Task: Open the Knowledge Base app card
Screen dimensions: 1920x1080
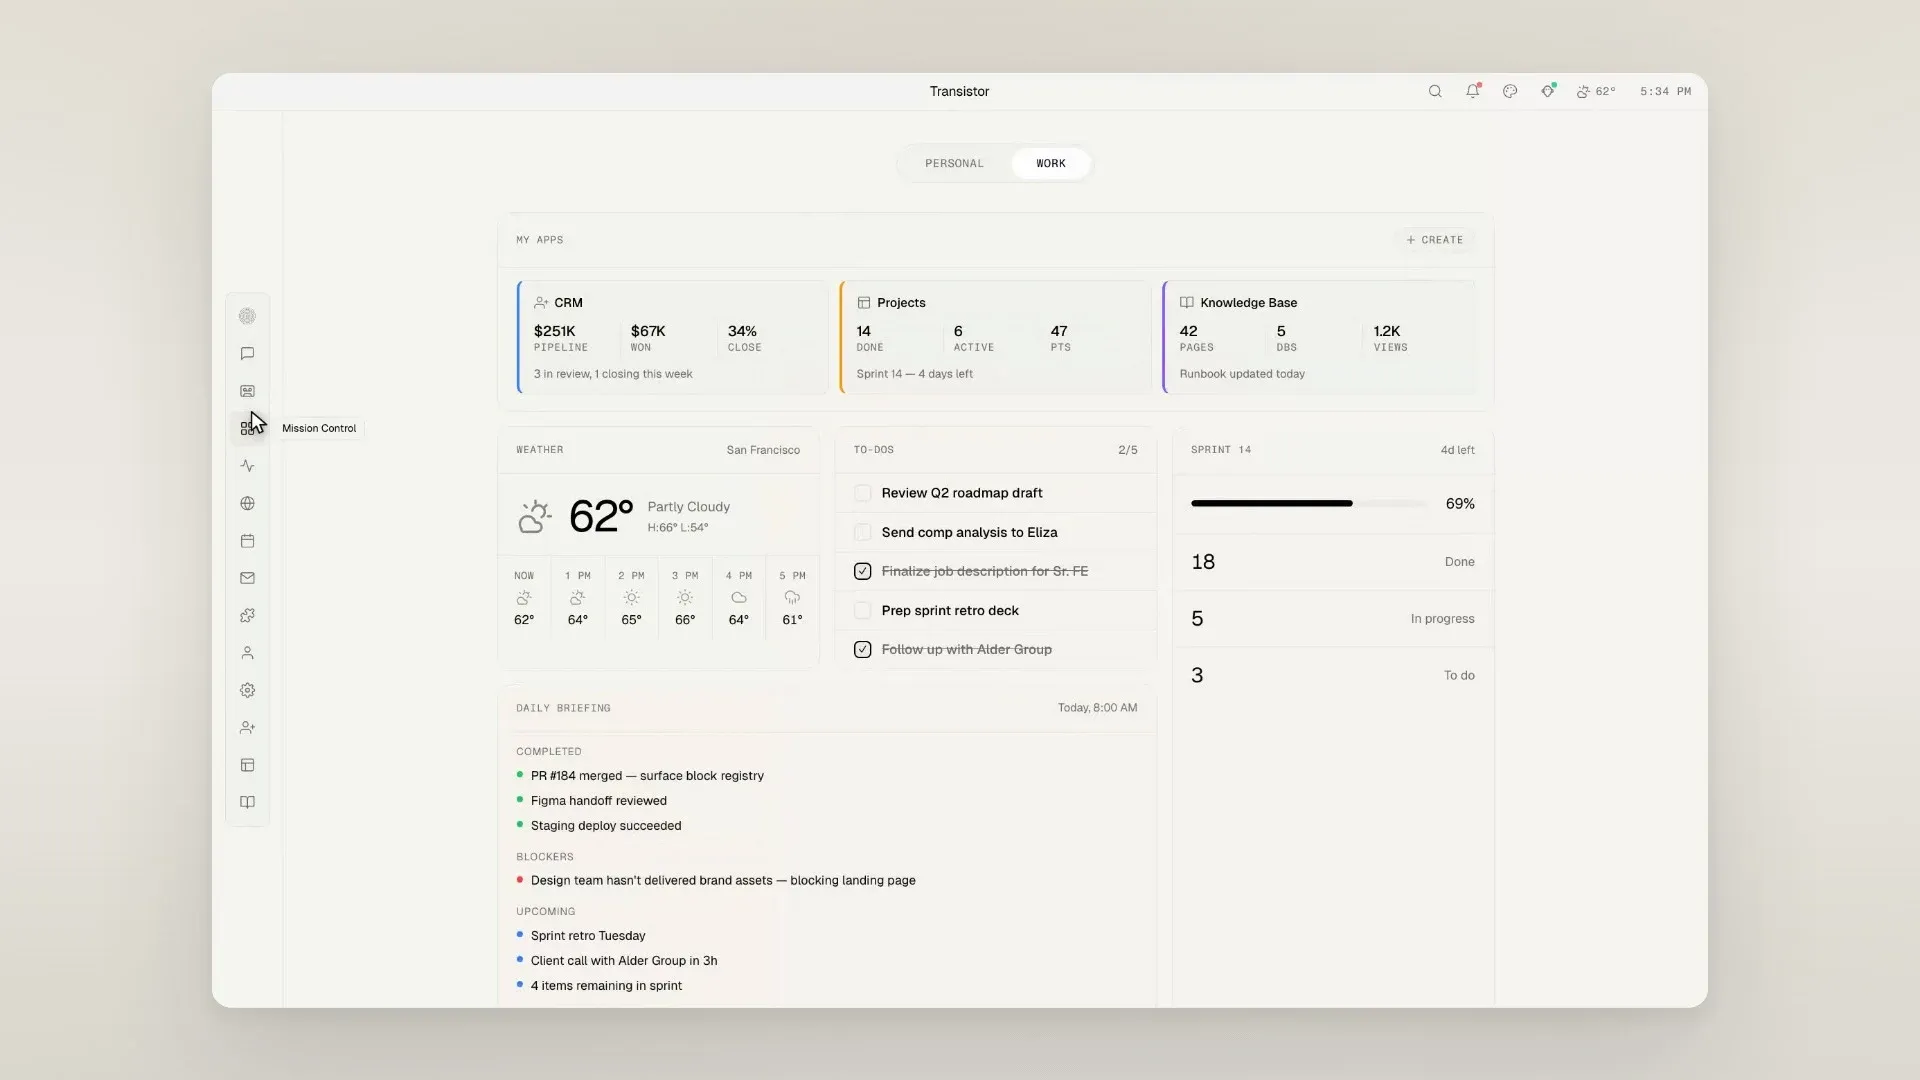Action: 1318,337
